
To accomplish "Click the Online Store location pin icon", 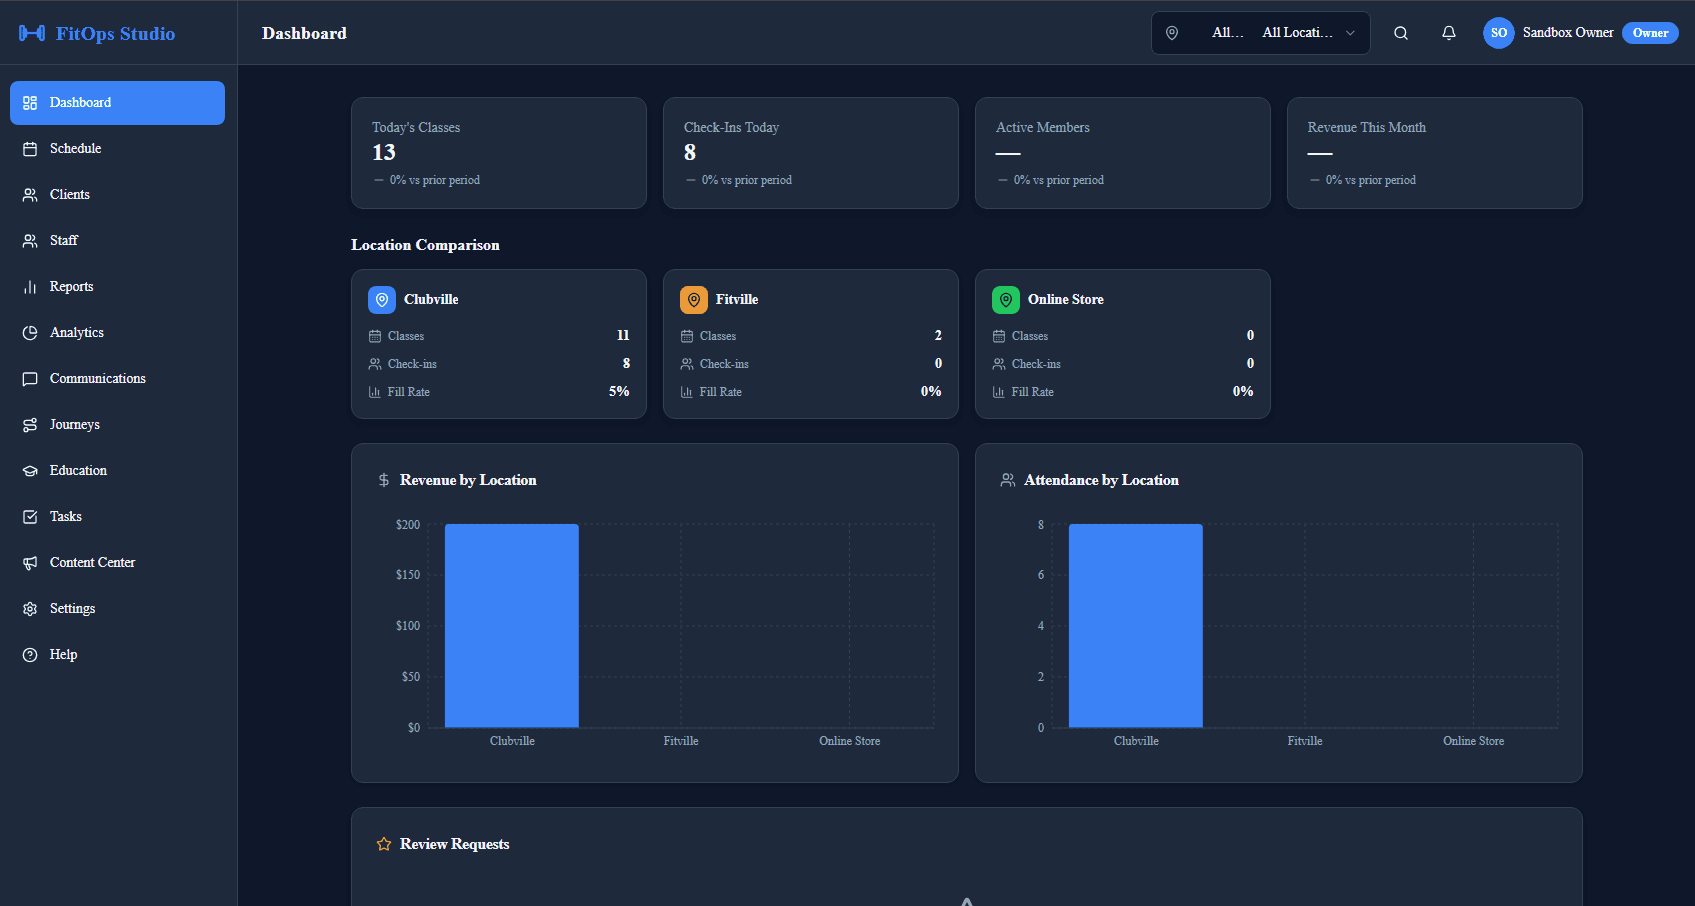I will pos(1006,299).
